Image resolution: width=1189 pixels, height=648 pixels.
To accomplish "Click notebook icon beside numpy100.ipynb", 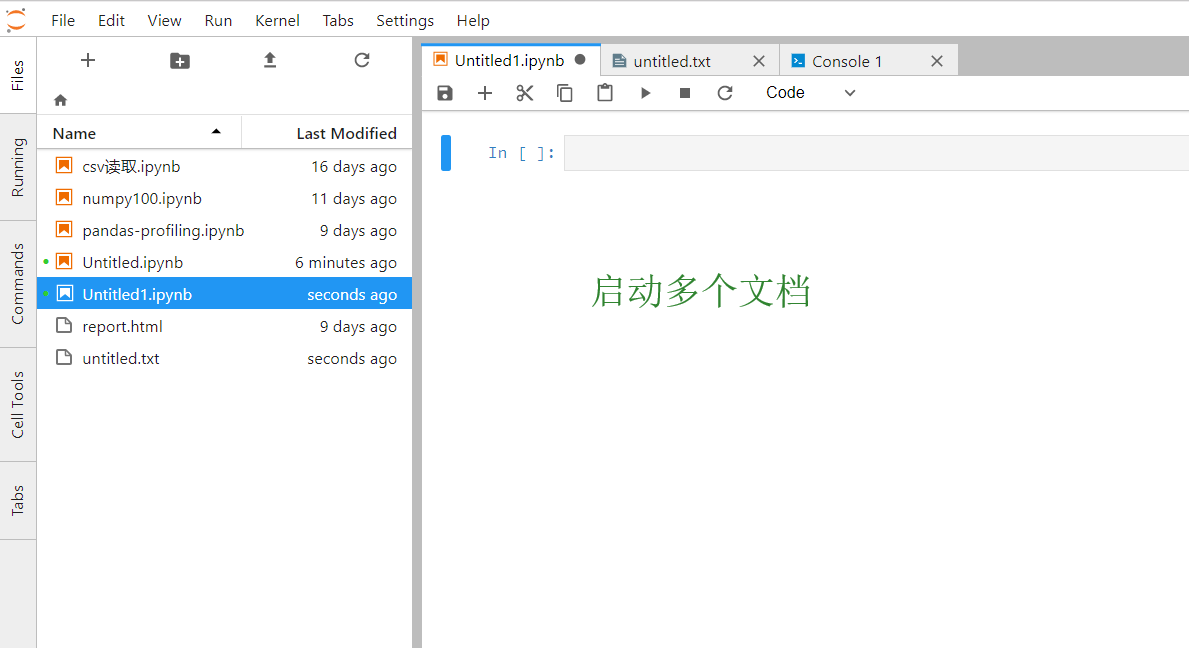I will point(64,198).
